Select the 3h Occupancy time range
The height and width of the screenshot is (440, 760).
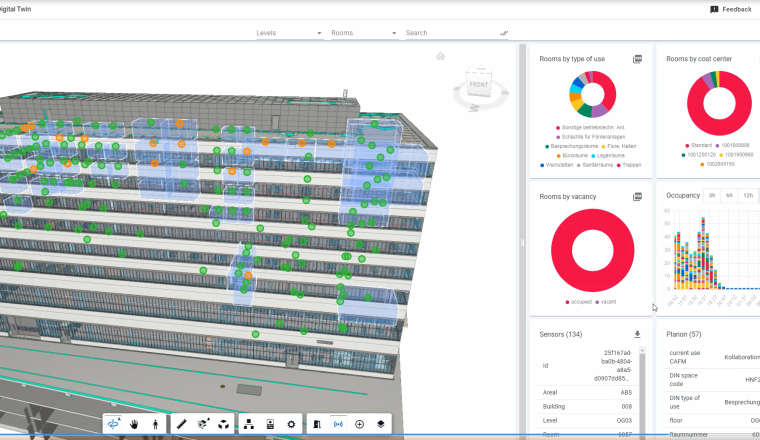click(x=711, y=195)
